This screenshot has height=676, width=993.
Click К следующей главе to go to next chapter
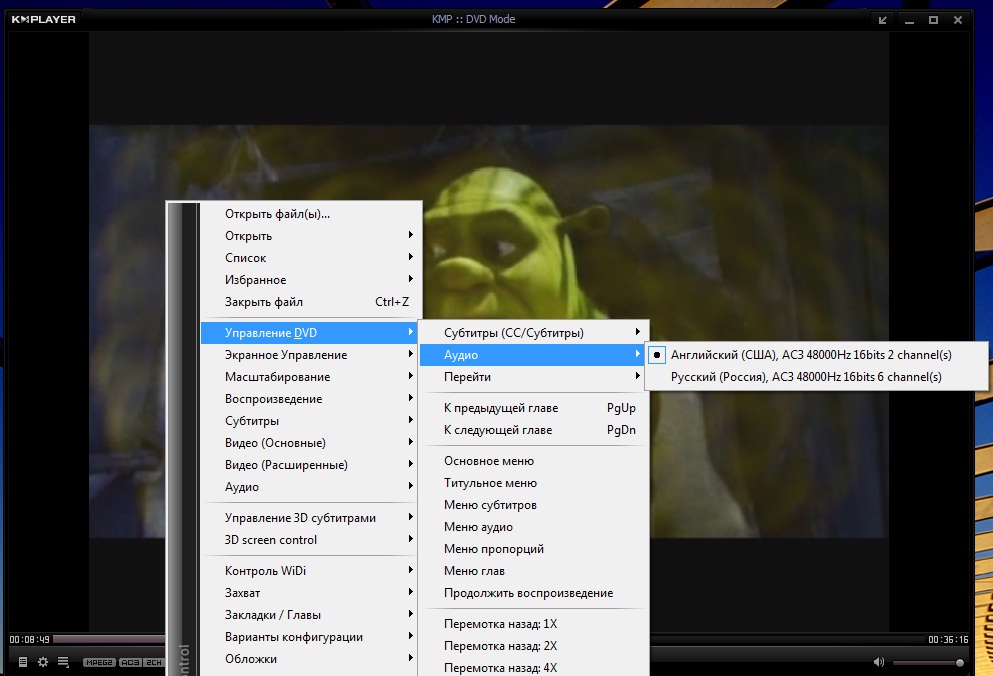[x=498, y=430]
